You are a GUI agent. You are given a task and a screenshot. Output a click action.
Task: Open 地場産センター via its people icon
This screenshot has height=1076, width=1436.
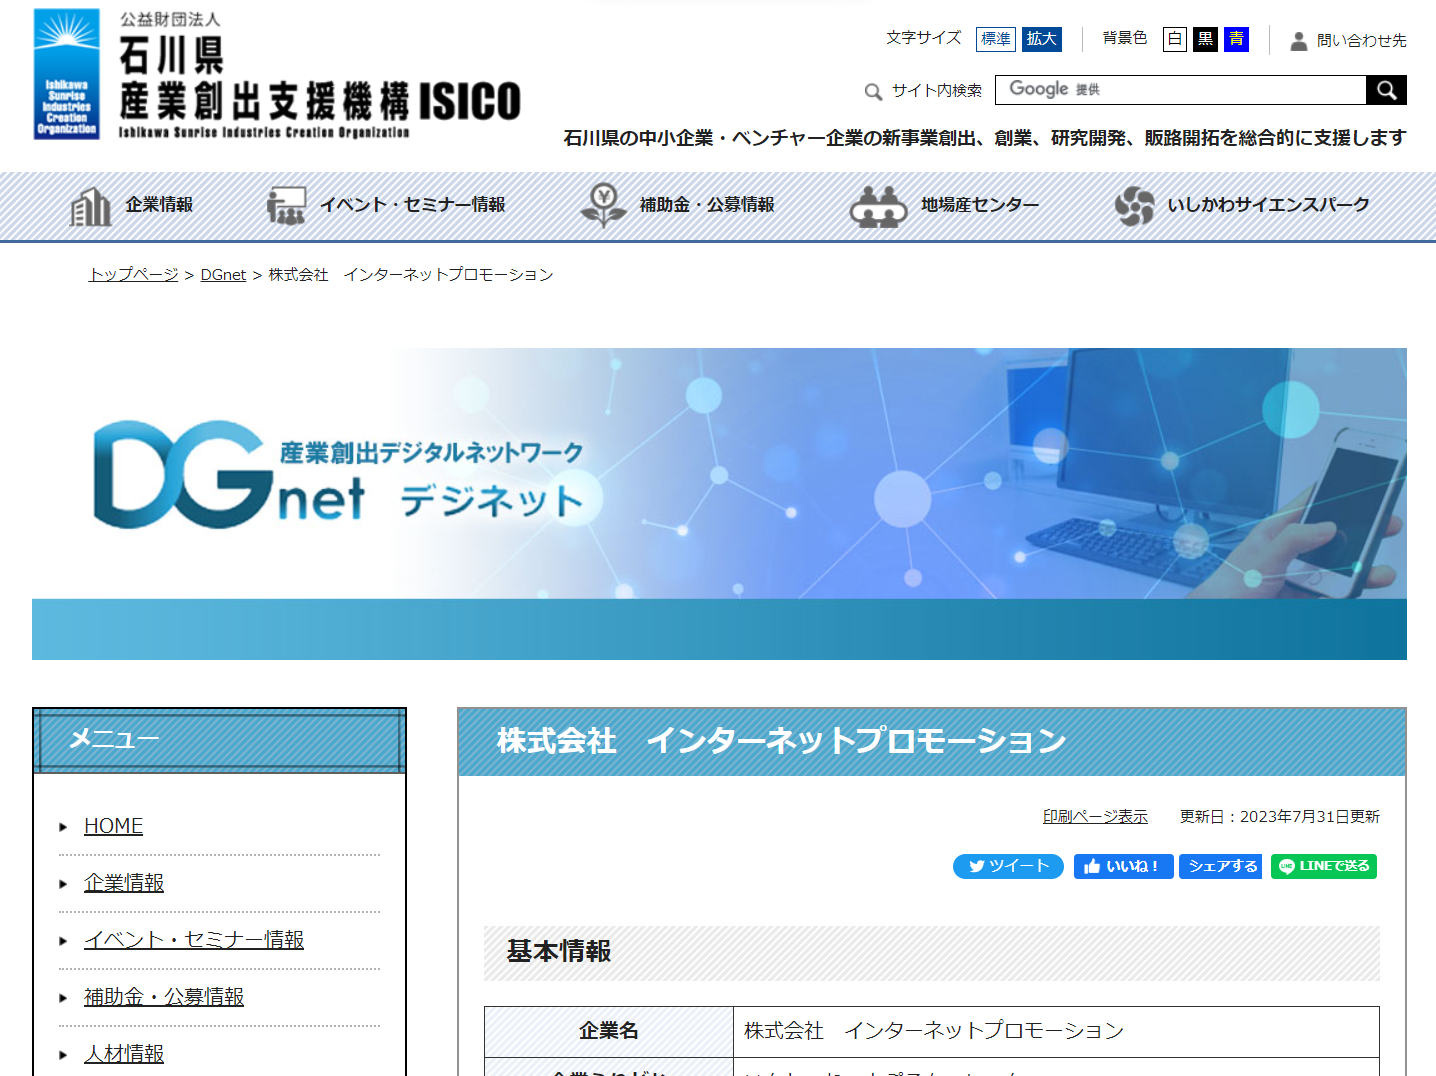879,205
